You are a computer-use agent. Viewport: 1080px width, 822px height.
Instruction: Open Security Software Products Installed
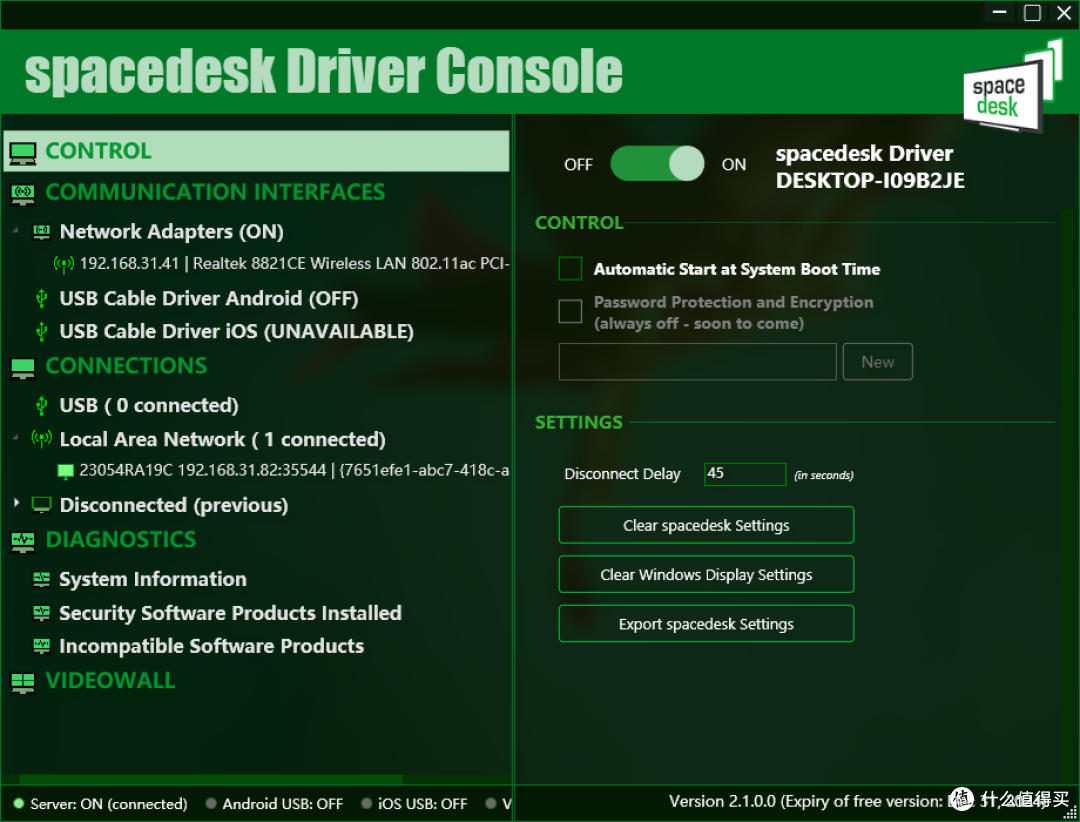point(229,613)
